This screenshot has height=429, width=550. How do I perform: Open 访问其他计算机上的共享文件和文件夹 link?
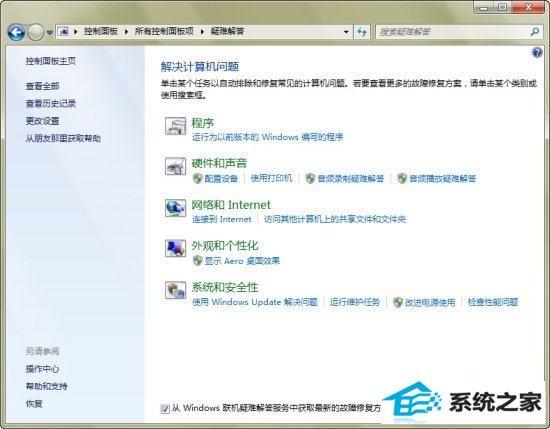(335, 219)
